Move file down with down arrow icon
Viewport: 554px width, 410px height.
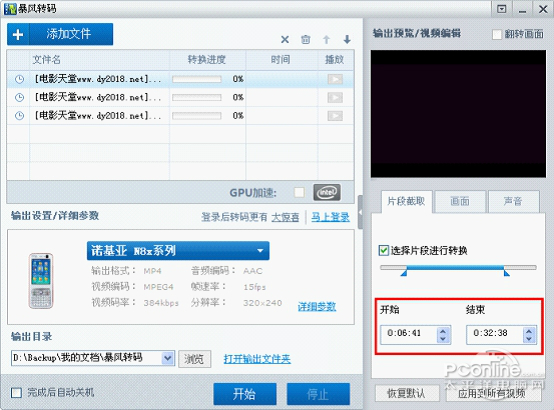click(x=347, y=40)
